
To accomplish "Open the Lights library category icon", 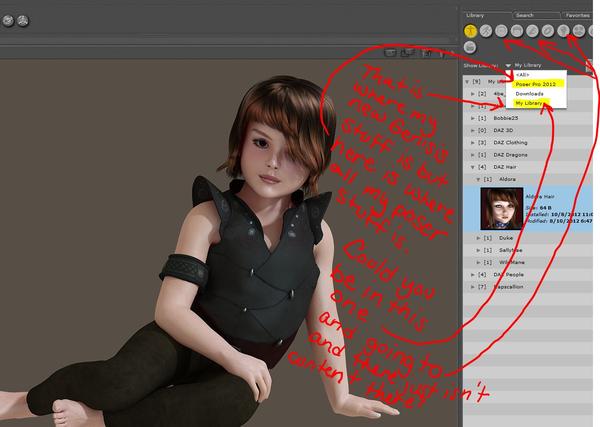I will [563, 31].
